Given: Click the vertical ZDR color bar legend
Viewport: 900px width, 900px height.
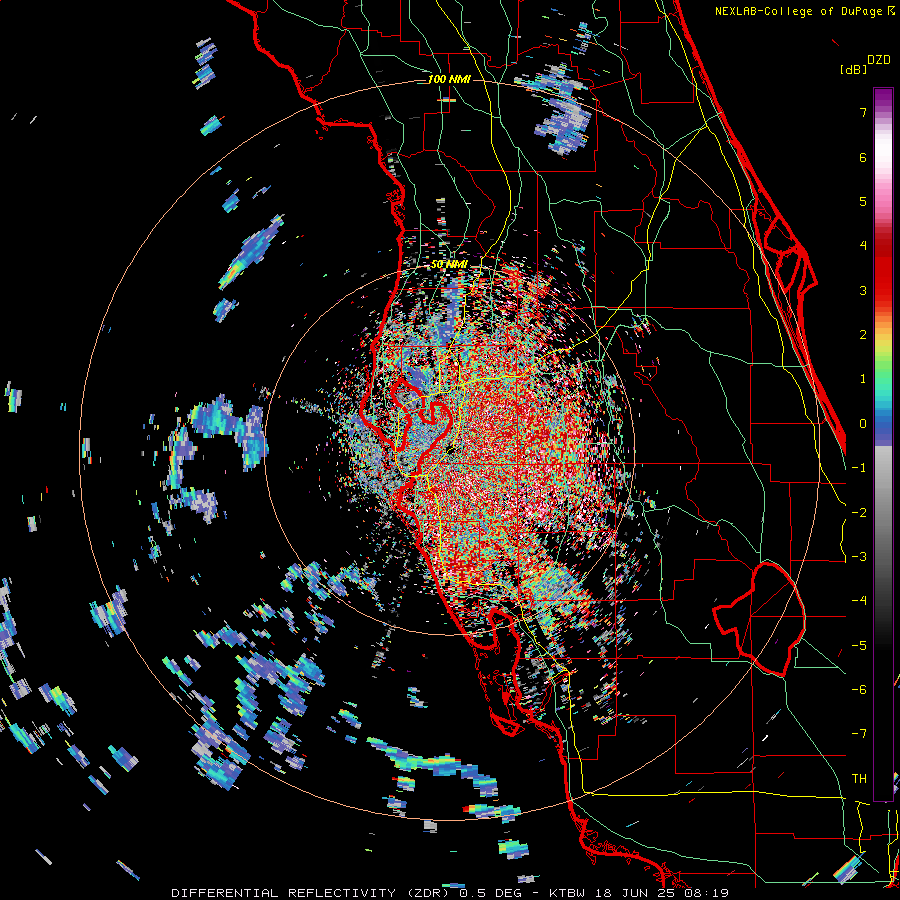Looking at the screenshot, I should (x=883, y=444).
